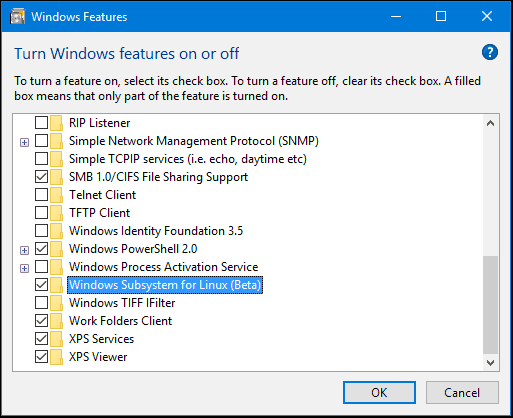Select the XPS Services list item

point(101,339)
